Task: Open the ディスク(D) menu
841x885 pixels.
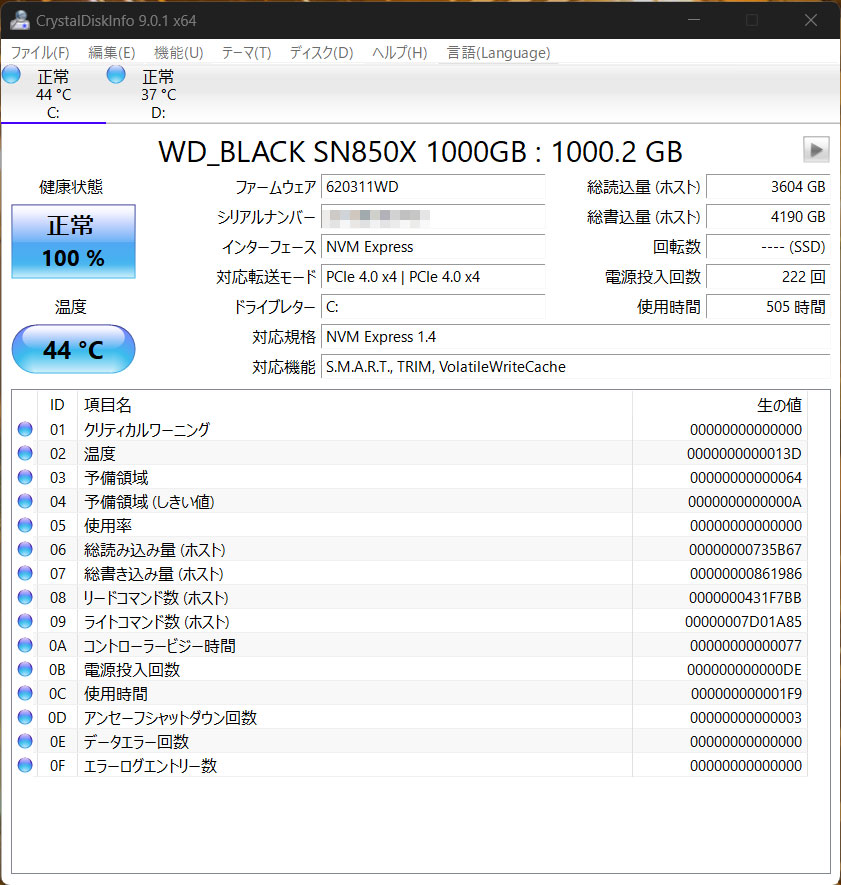Action: [x=321, y=52]
